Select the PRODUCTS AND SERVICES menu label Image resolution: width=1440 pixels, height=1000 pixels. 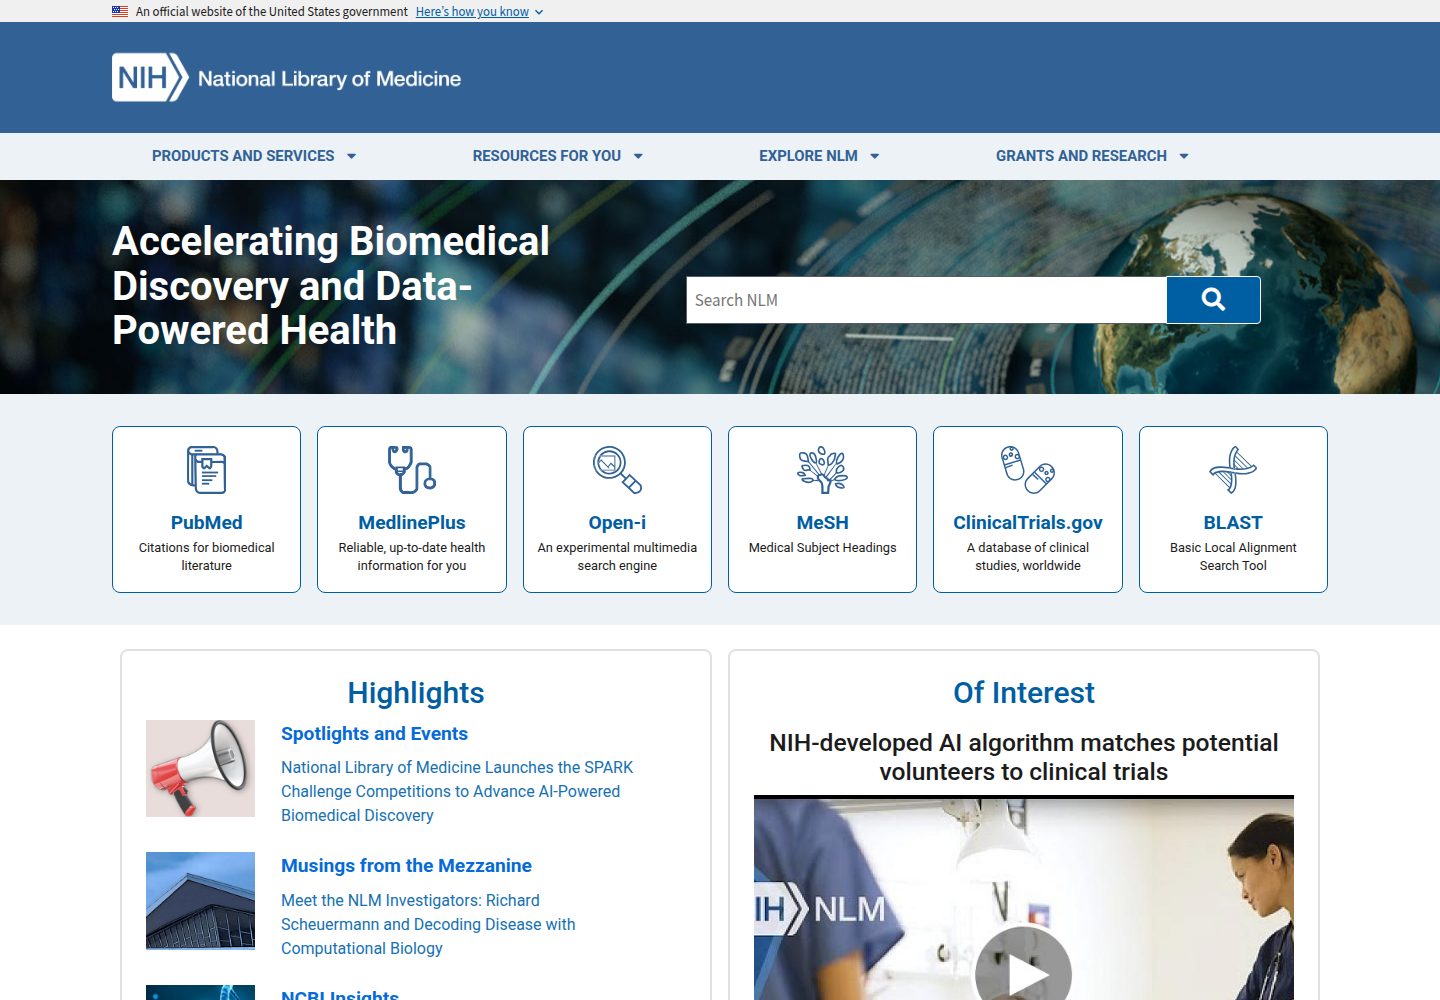click(x=243, y=156)
